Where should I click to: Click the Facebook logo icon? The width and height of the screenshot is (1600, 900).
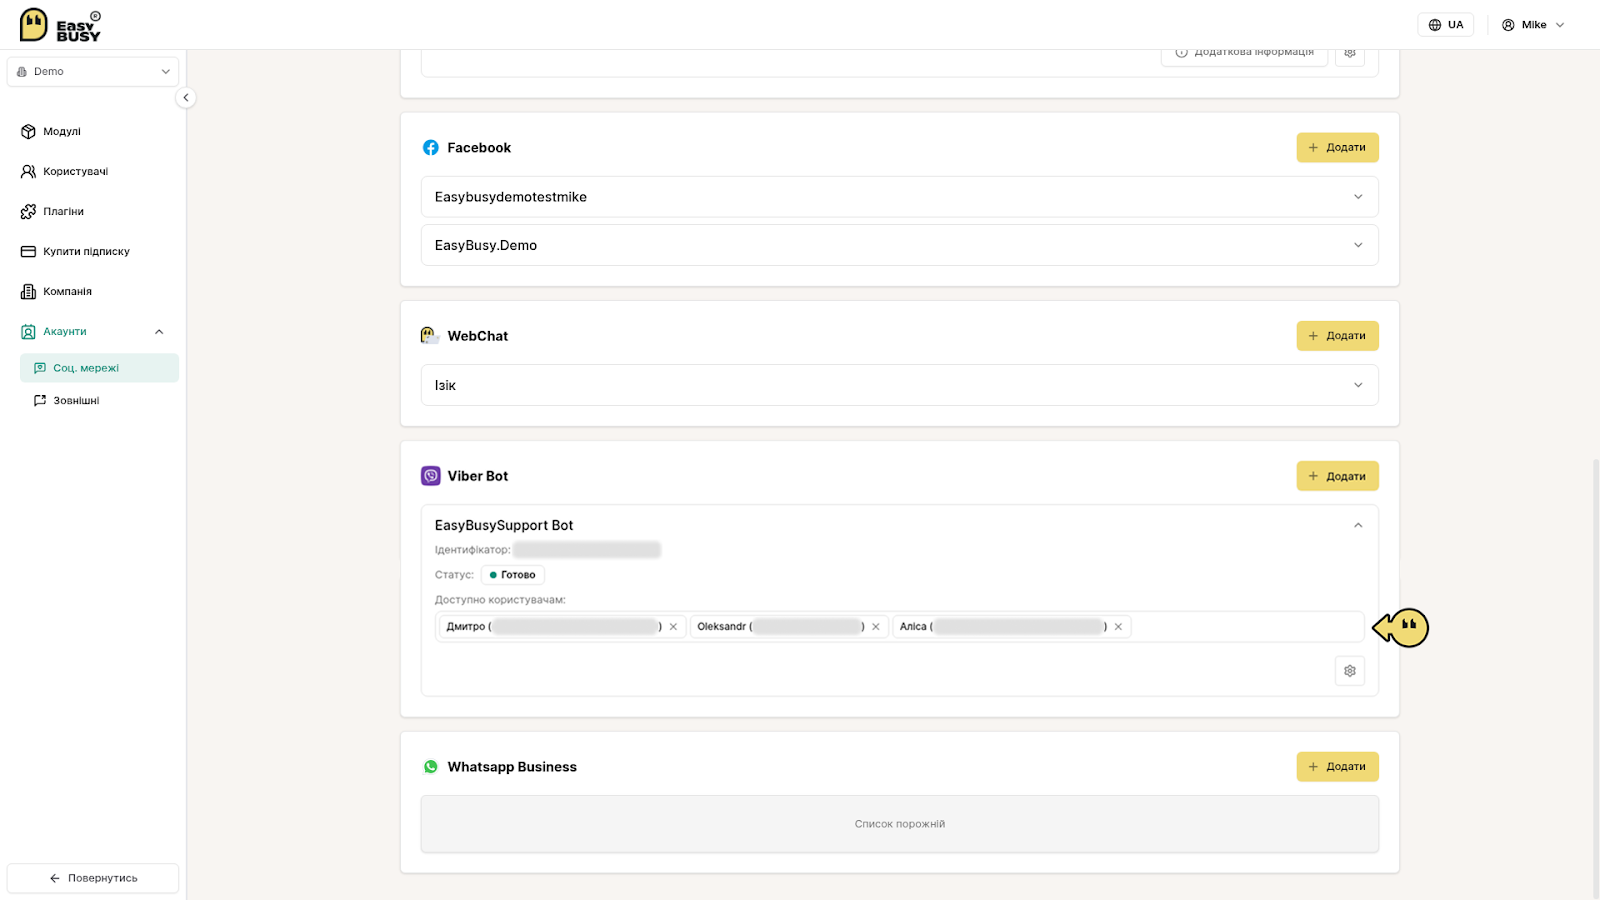tap(431, 148)
